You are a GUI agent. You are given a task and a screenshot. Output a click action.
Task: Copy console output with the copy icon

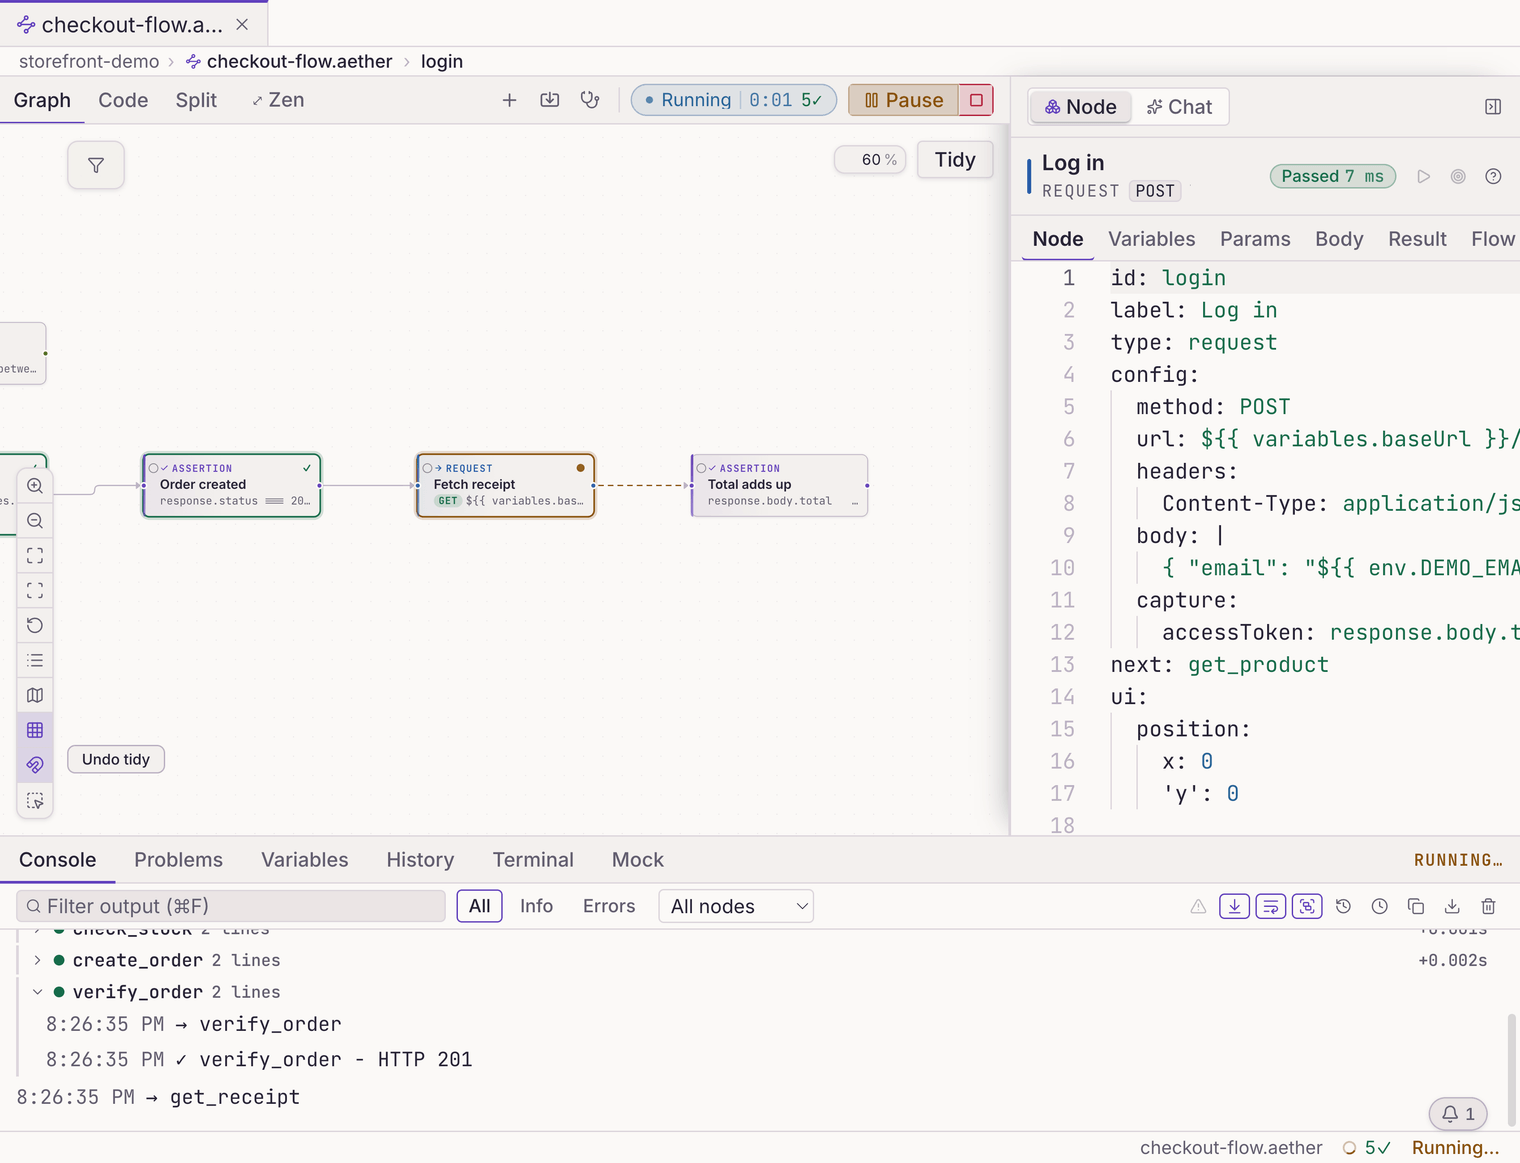(1416, 907)
